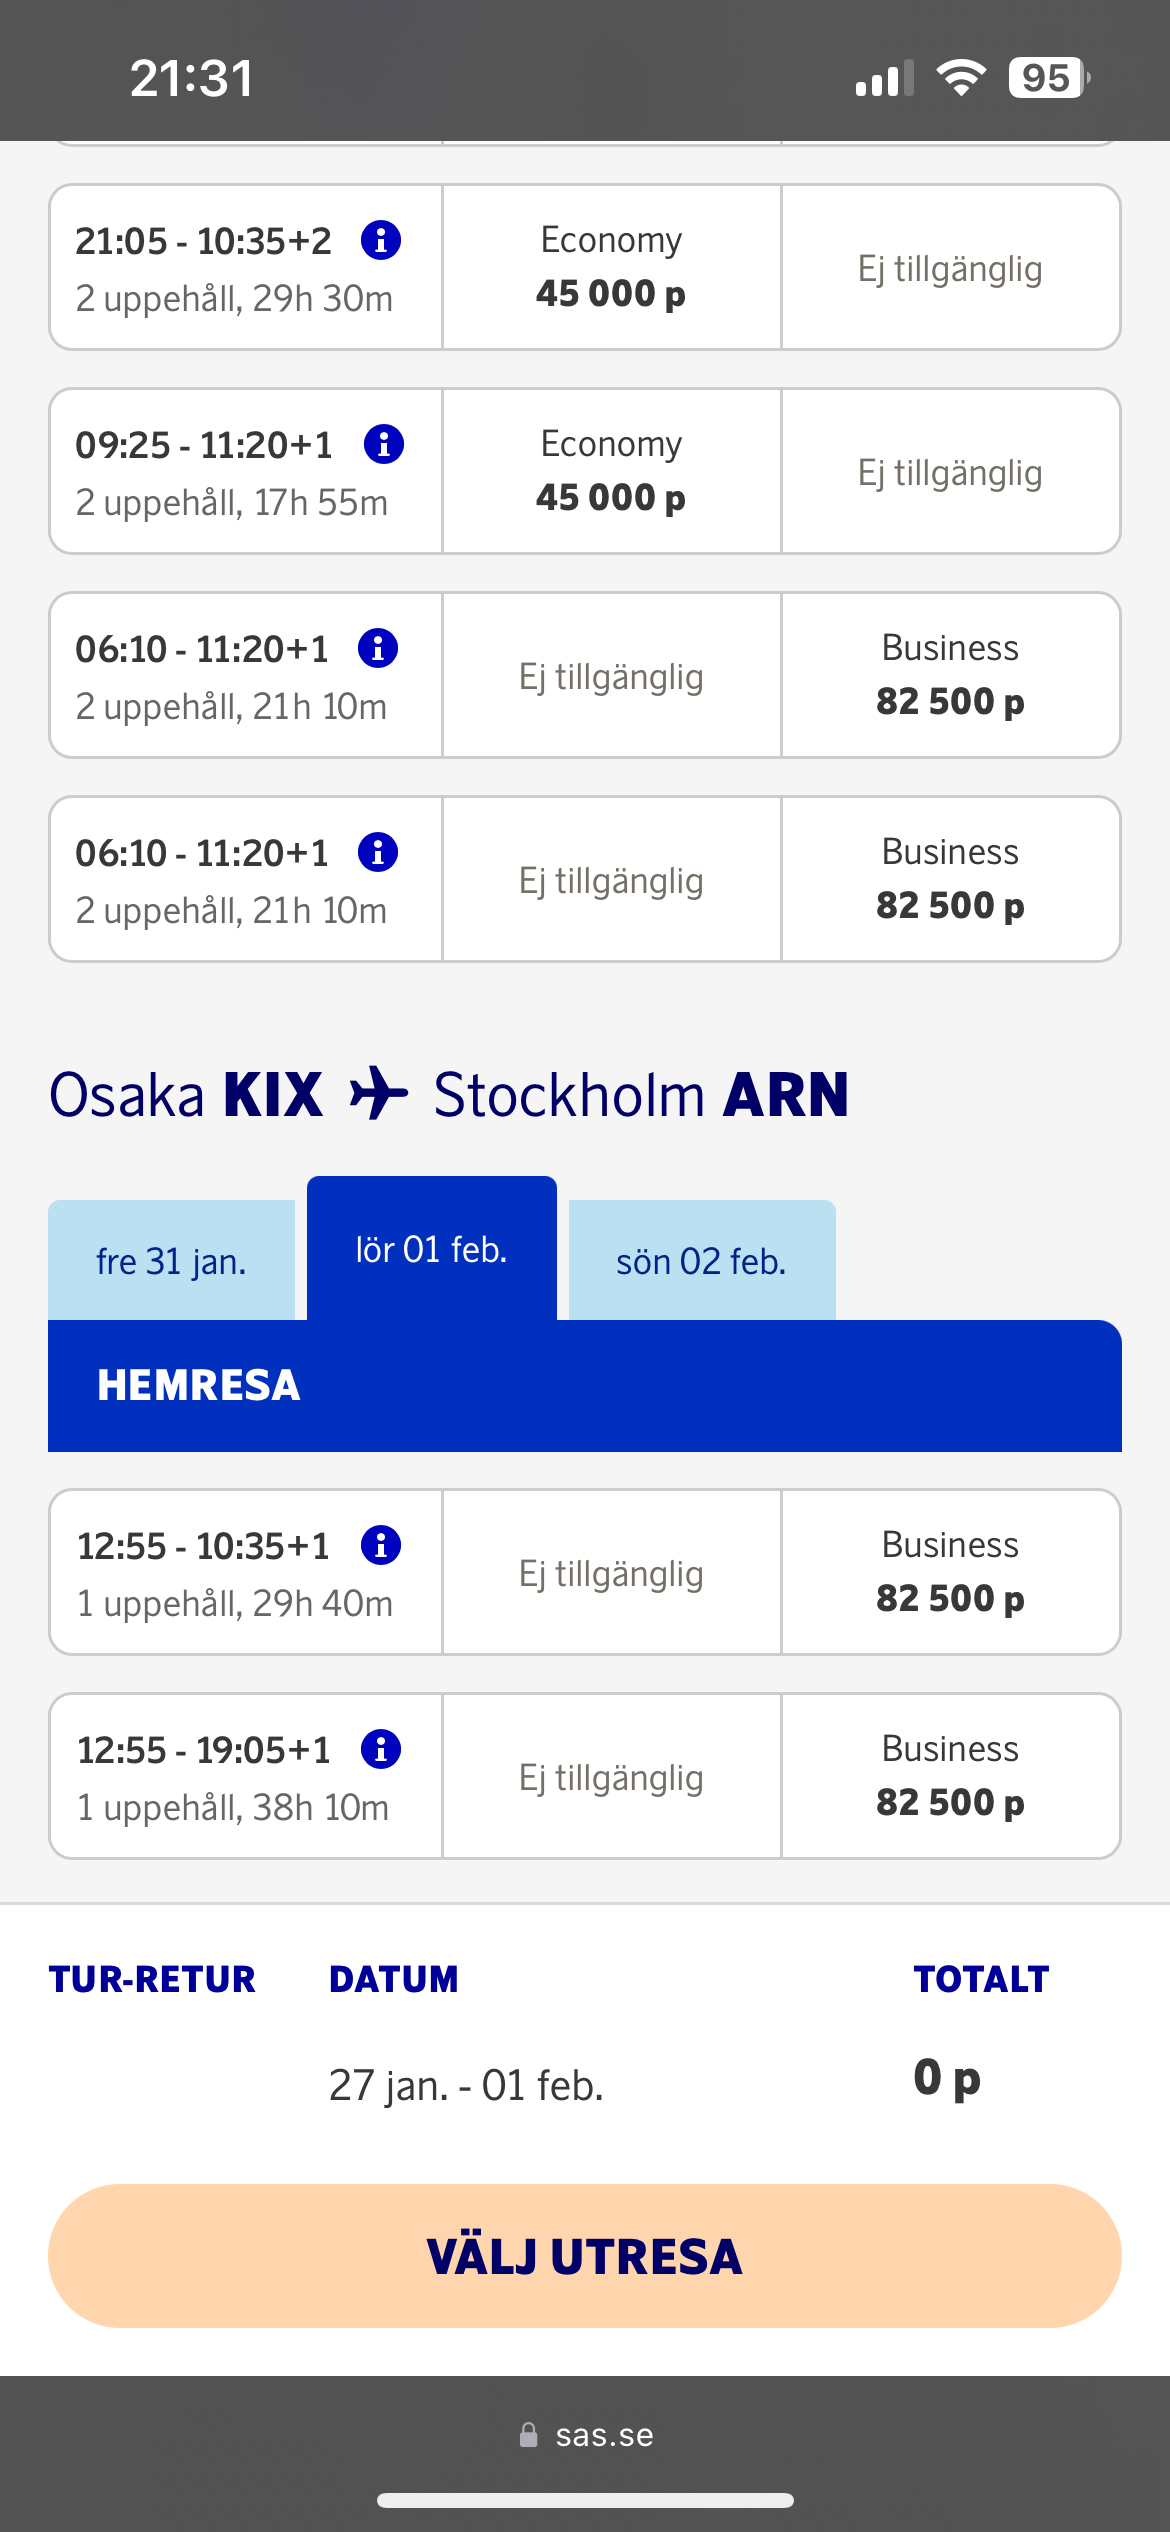Tap the cellular signal bars icon
The height and width of the screenshot is (2532, 1170).
(884, 78)
